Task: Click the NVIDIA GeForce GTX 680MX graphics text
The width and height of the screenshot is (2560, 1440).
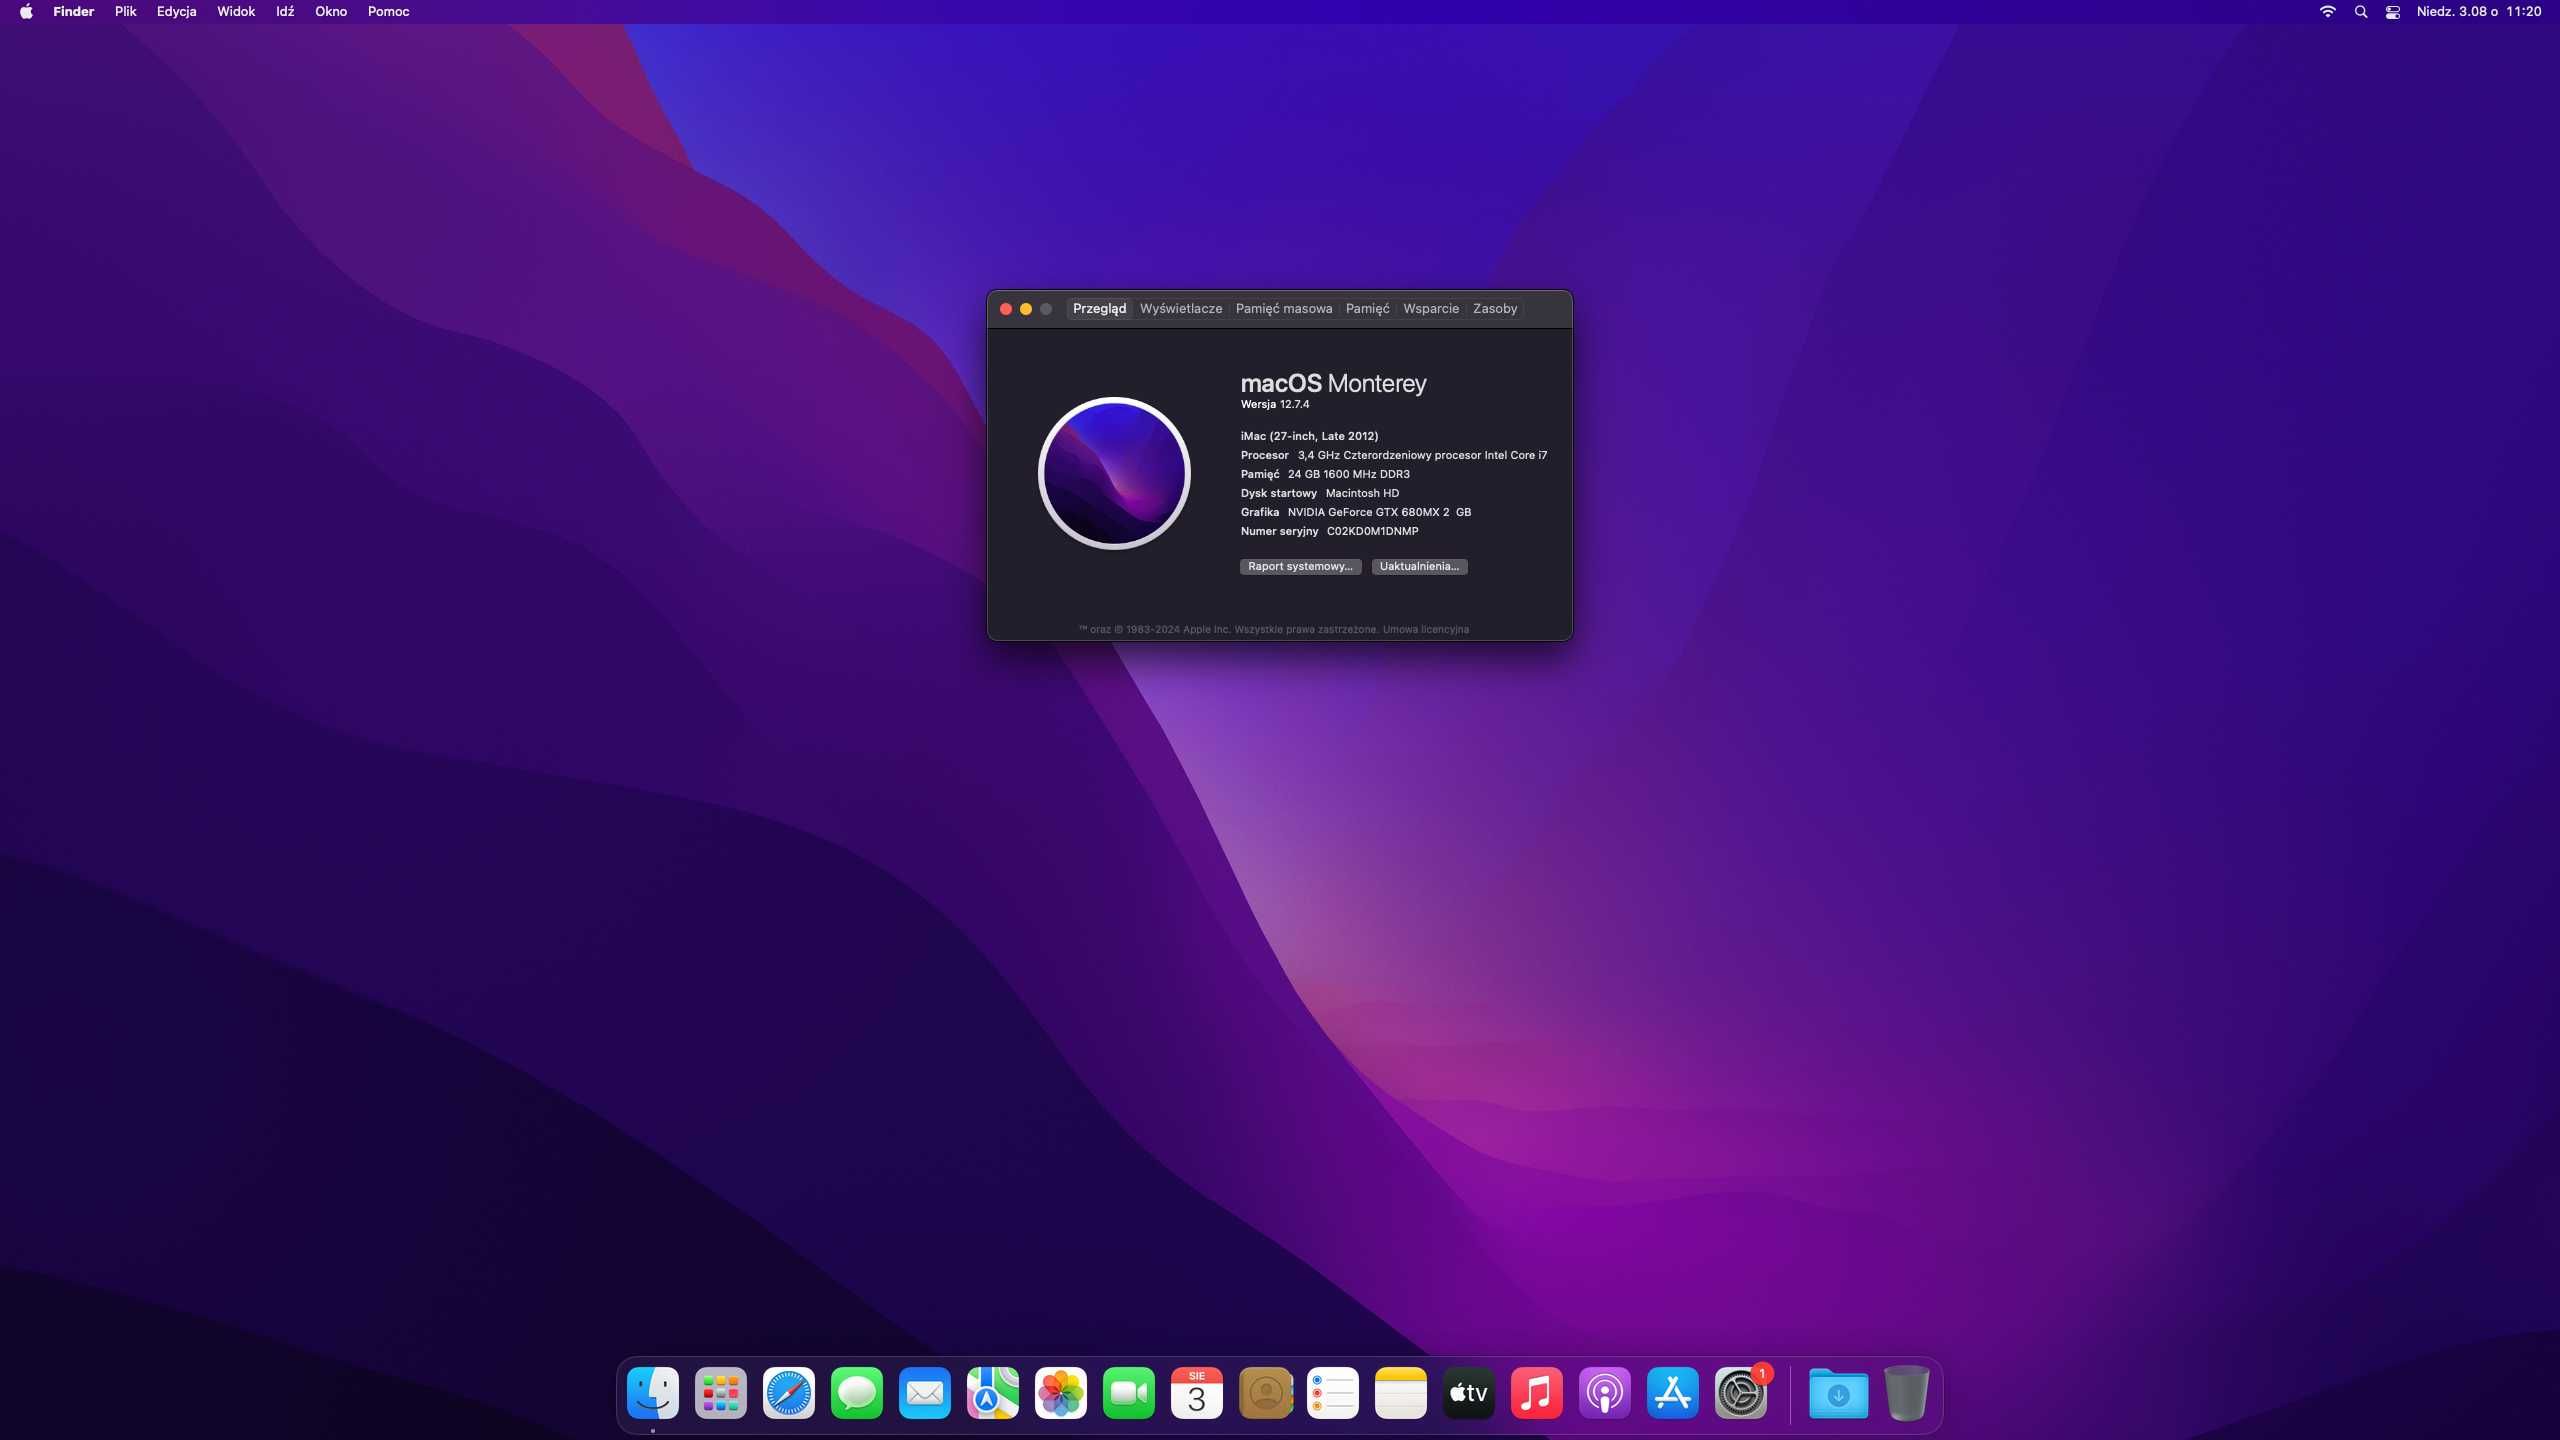Action: [1379, 512]
